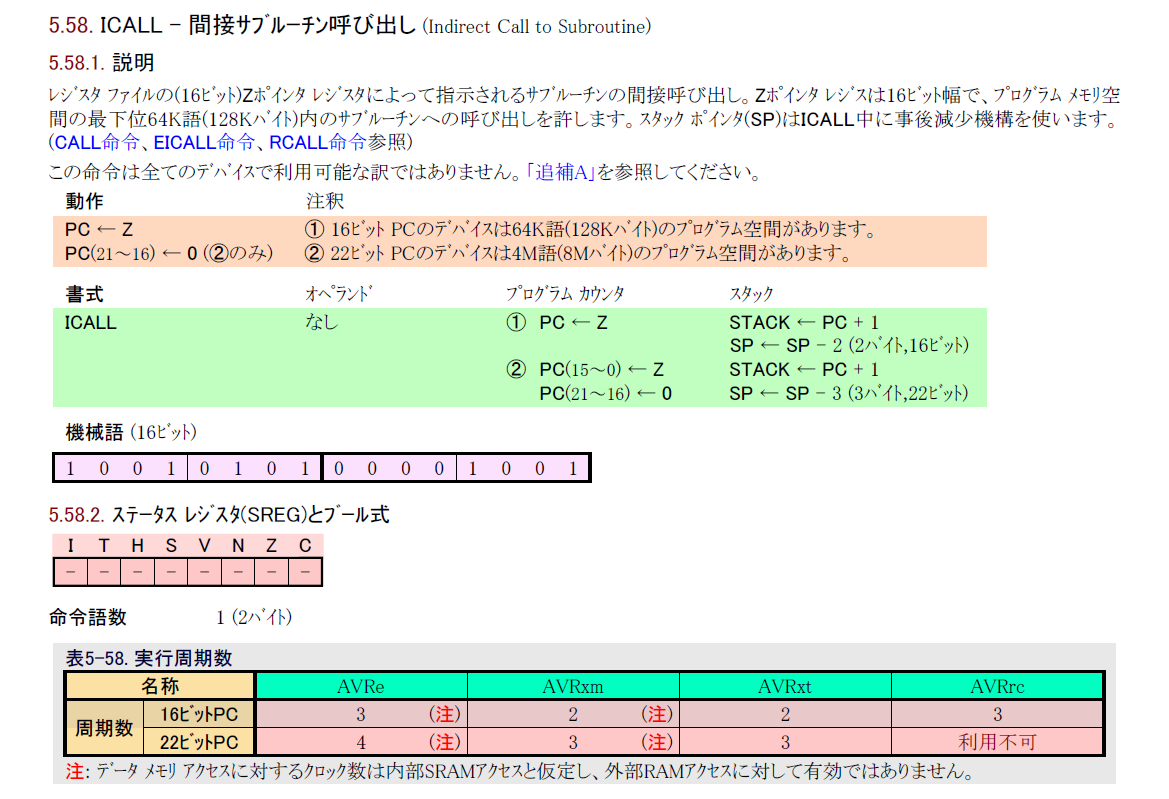Select the AVRrc column header
Image resolution: width=1169 pixels, height=799 pixels.
point(997,687)
